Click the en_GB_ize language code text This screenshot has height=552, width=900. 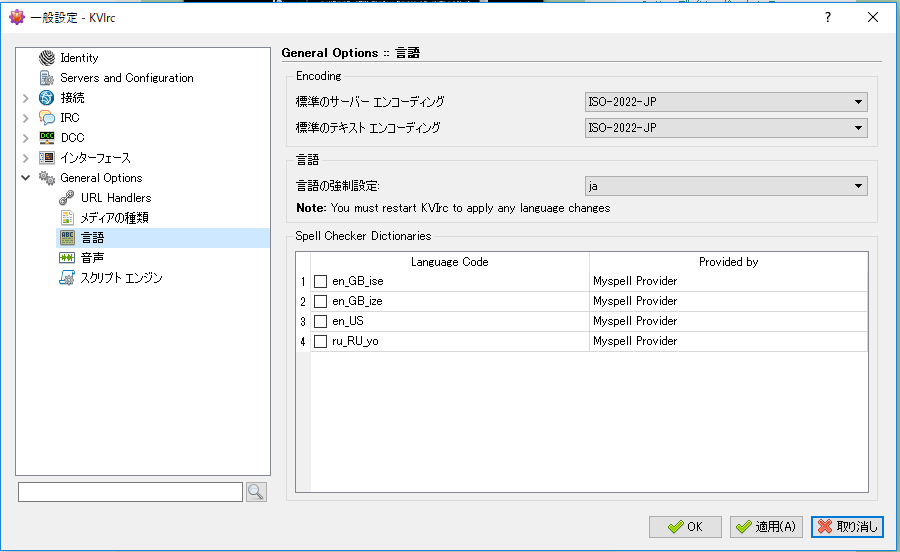tap(357, 301)
